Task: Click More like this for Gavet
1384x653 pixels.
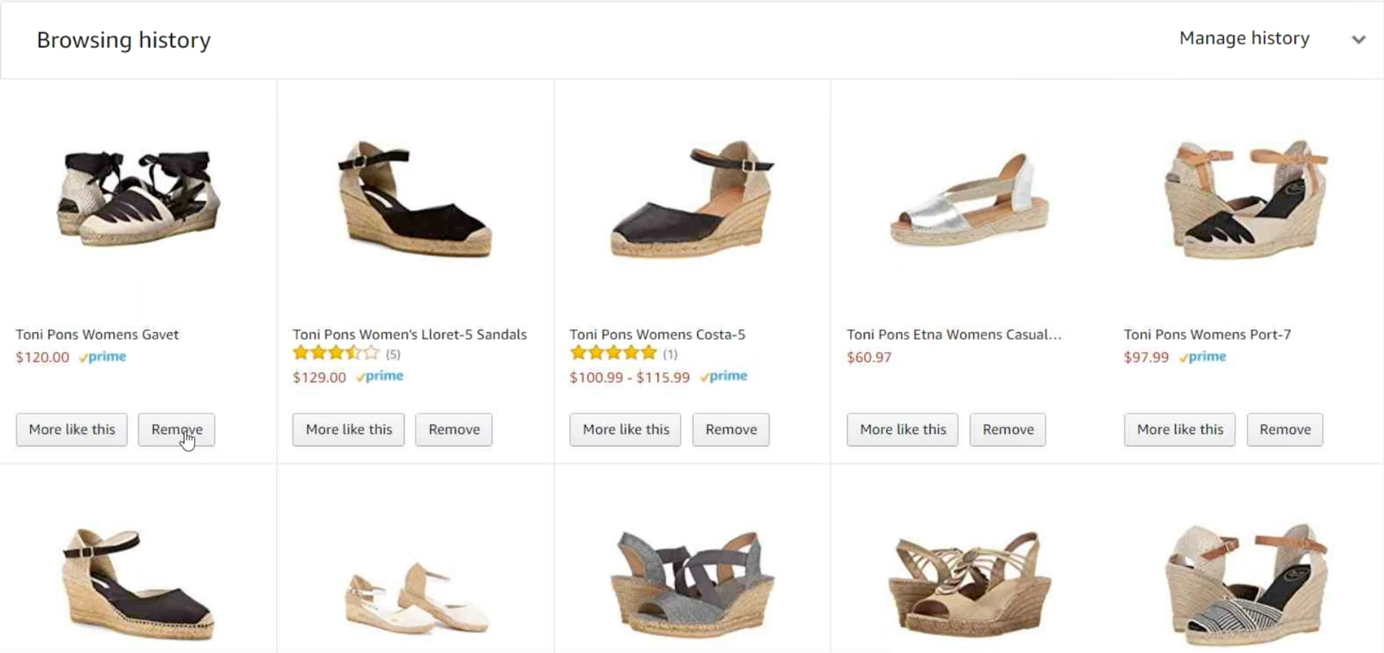Action: (72, 430)
